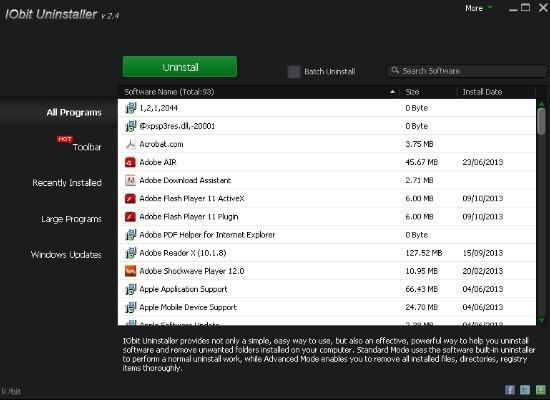
Task: Focus the Search Software field
Action: pyautogui.click(x=467, y=71)
